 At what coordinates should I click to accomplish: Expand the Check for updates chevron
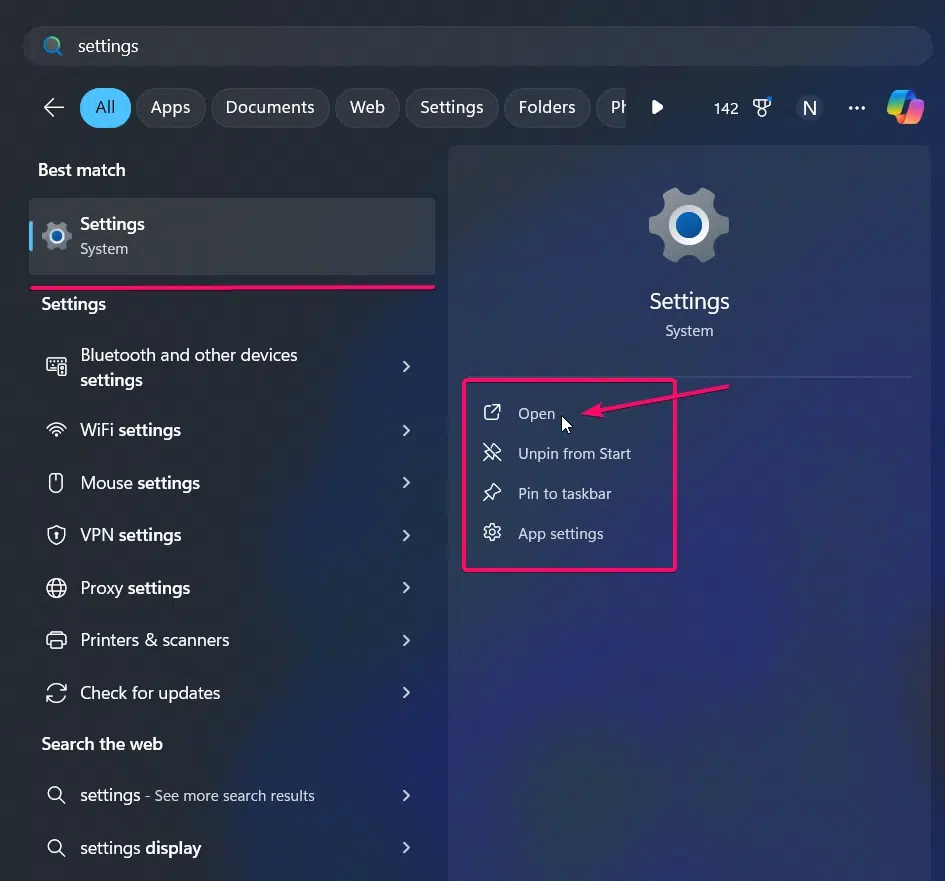point(406,692)
